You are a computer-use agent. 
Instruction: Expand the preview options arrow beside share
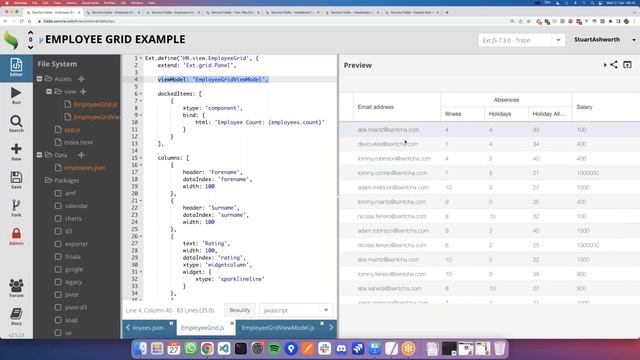[605, 65]
